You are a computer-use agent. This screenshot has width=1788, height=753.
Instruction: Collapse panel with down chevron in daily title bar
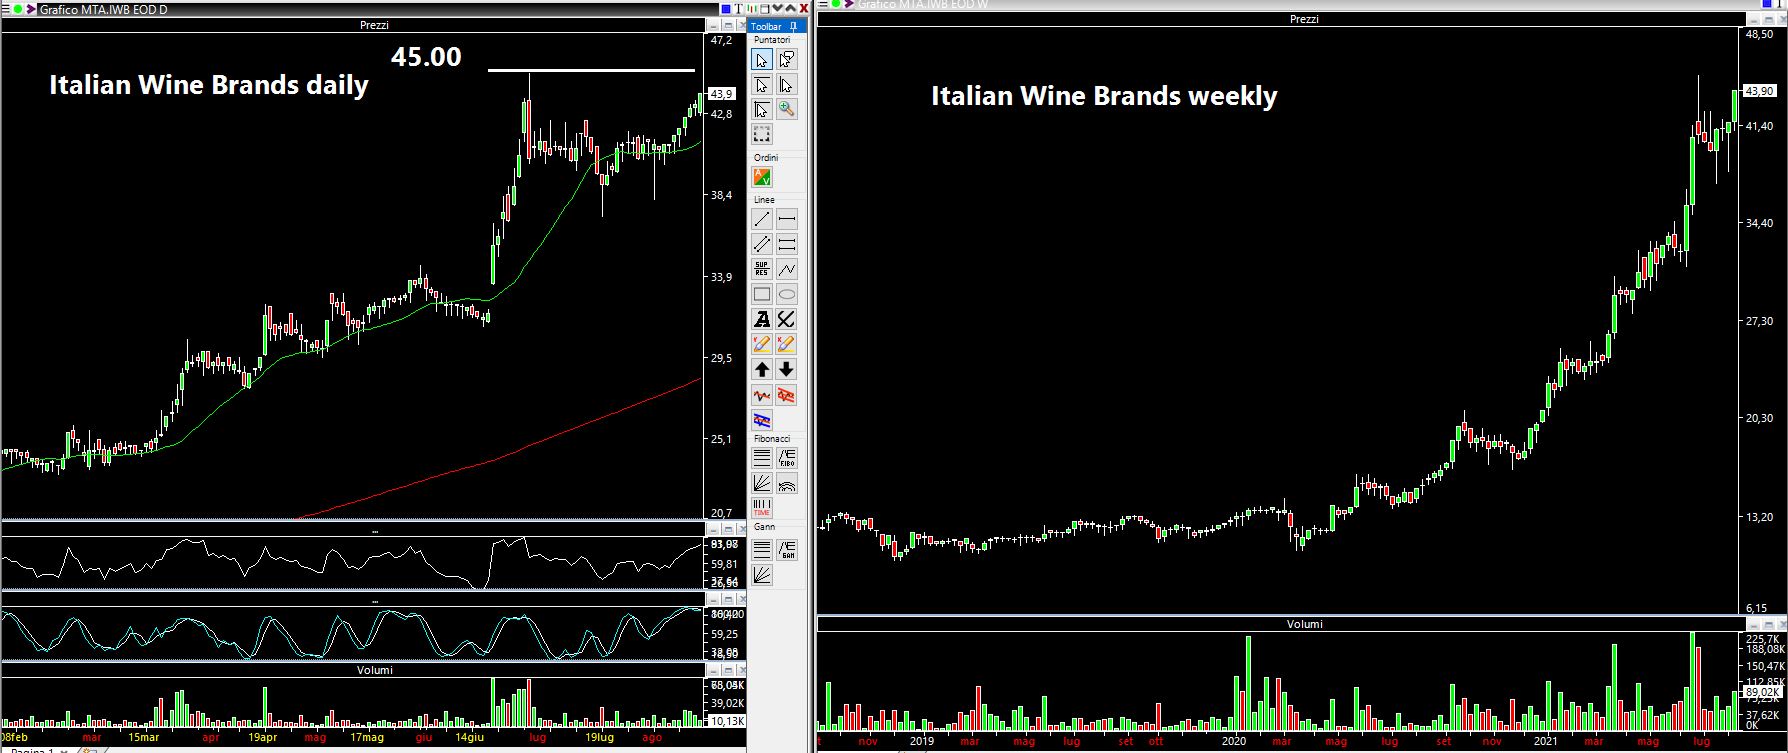777,7
